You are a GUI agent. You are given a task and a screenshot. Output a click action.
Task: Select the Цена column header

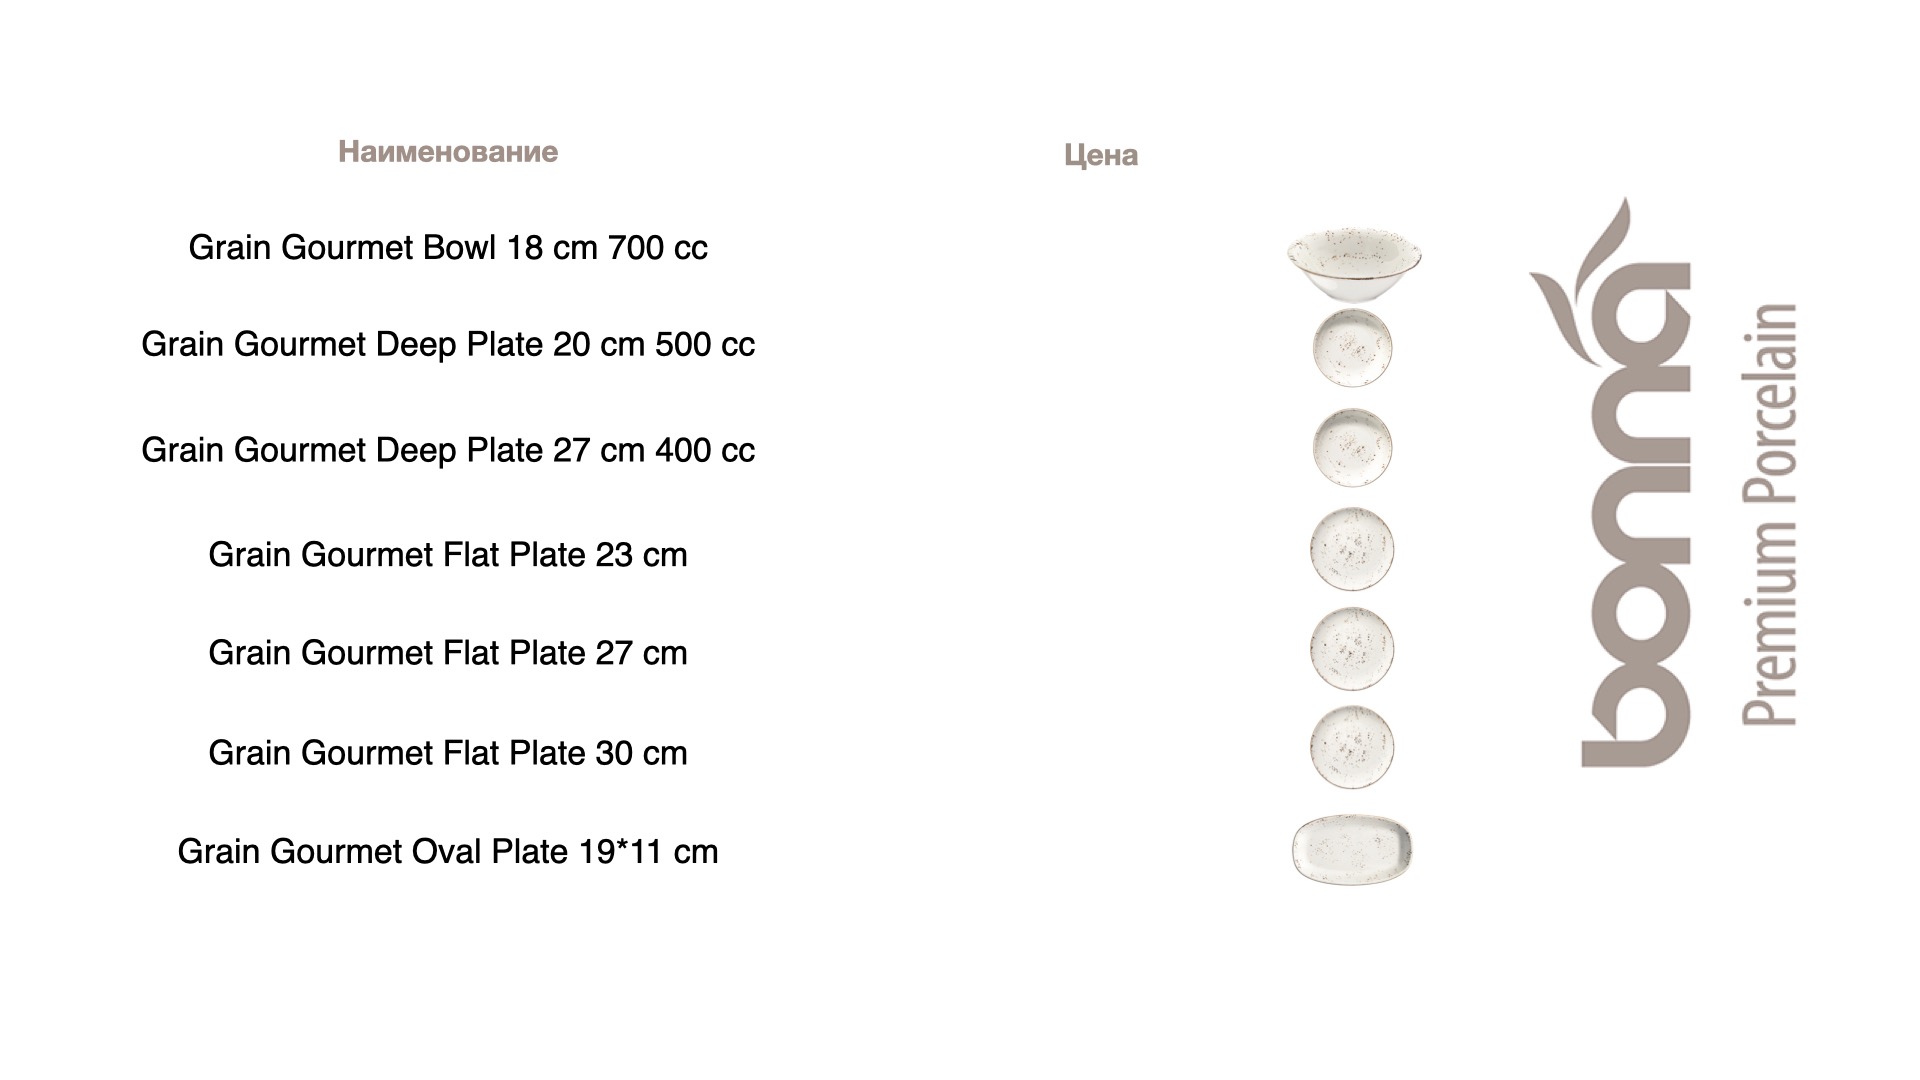click(1101, 156)
